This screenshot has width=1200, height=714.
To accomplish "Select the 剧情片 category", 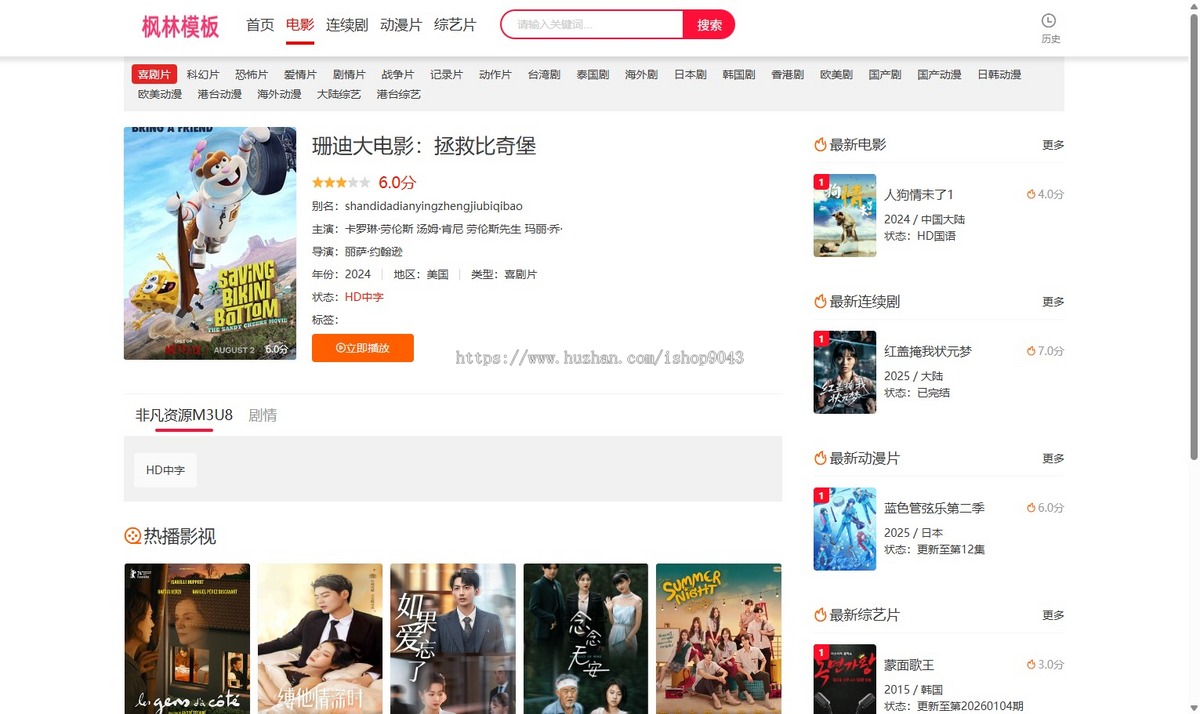I will 349,75.
